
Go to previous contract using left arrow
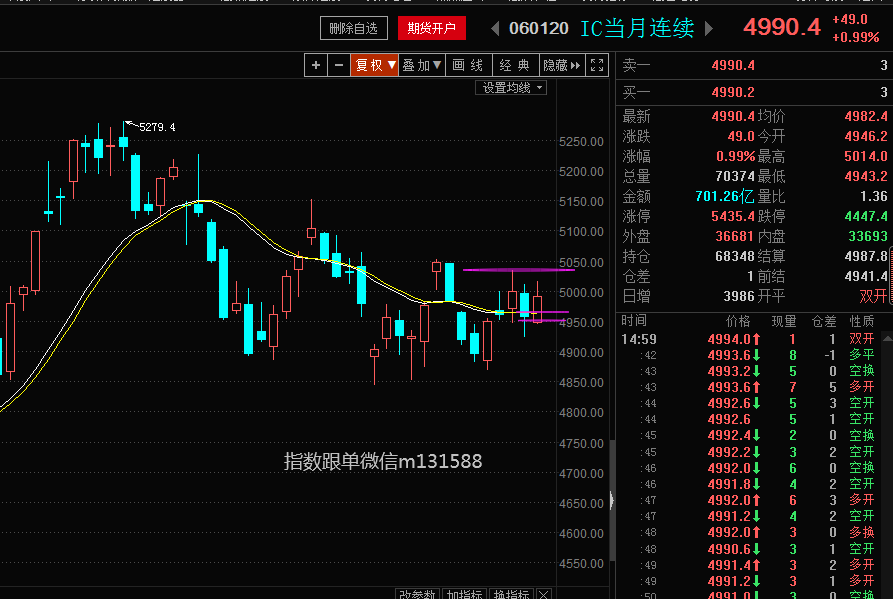pos(495,28)
